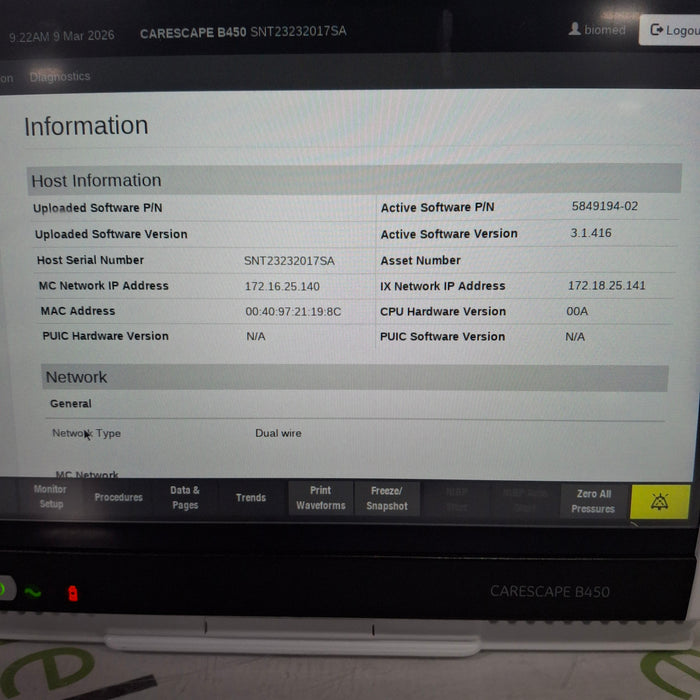The width and height of the screenshot is (700, 700).
Task: Click the Information page heading
Action: pos(86,126)
